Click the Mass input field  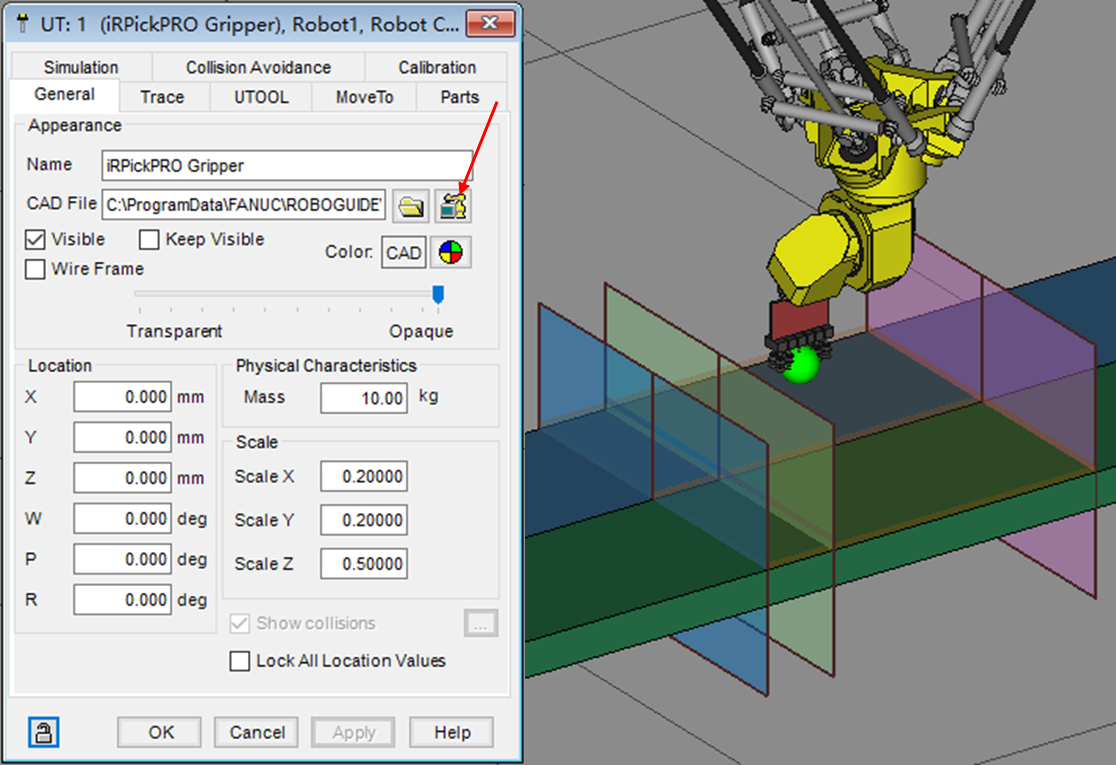pyautogui.click(x=364, y=398)
